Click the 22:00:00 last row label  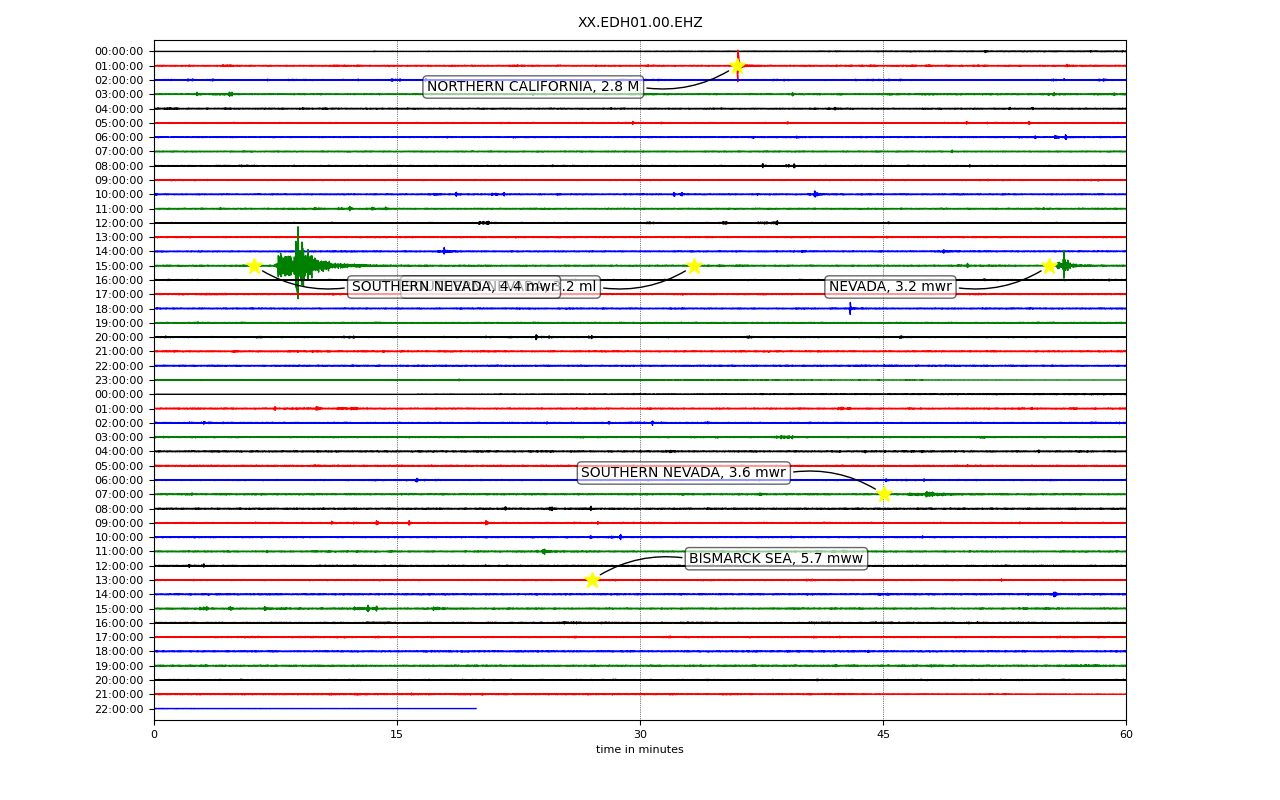tap(119, 709)
